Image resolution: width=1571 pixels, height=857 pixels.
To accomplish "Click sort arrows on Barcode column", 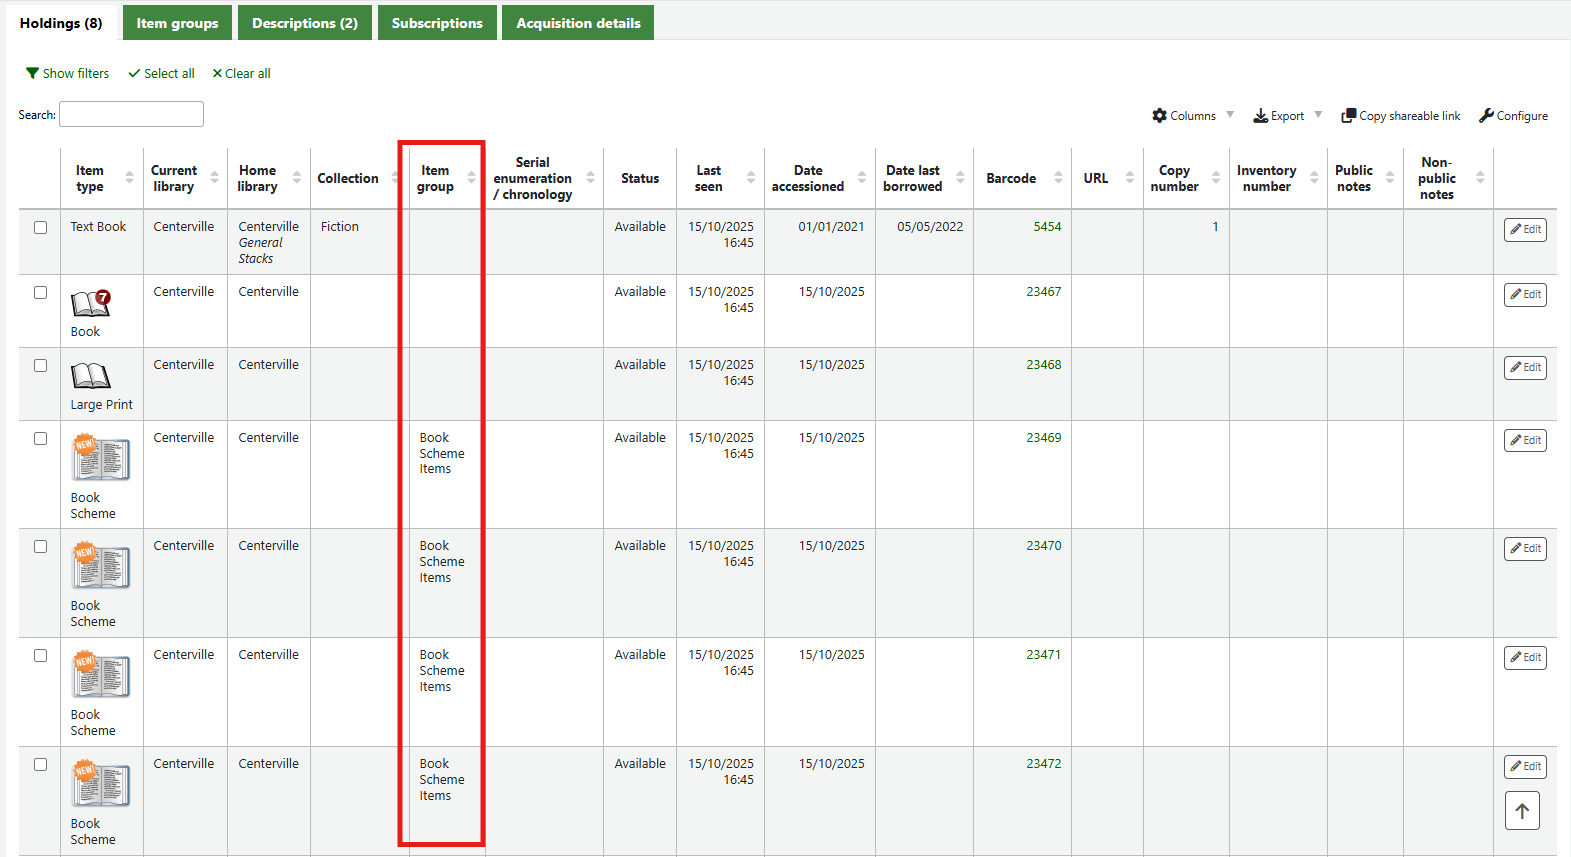I will point(1058,178).
